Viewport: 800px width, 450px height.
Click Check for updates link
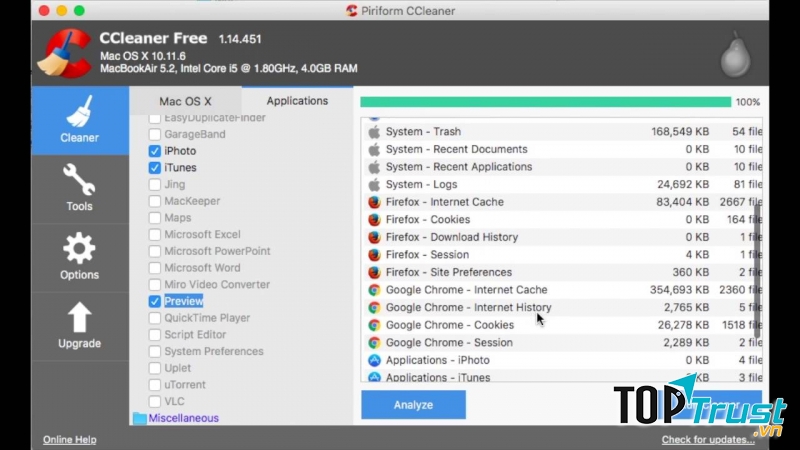(x=708, y=439)
